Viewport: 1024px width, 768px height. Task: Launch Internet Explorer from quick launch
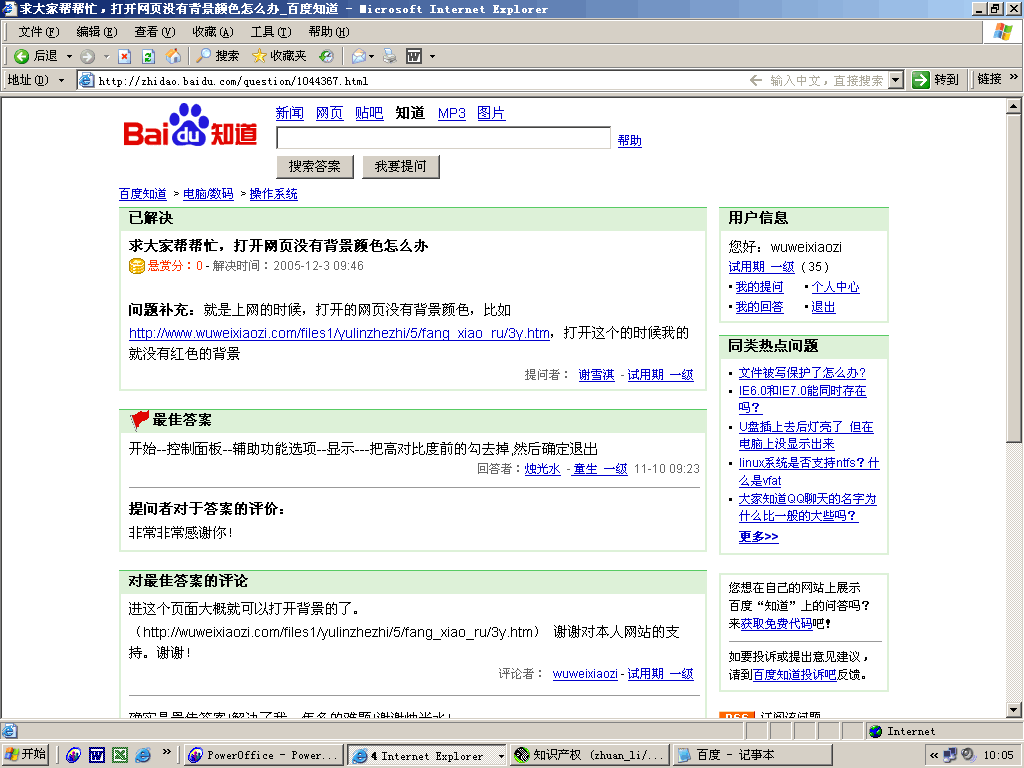[x=143, y=756]
